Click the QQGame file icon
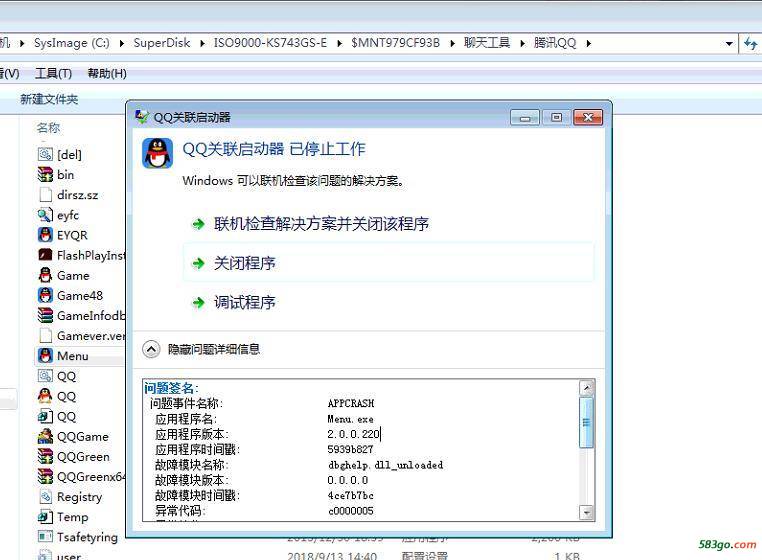This screenshot has width=762, height=560. [45, 436]
